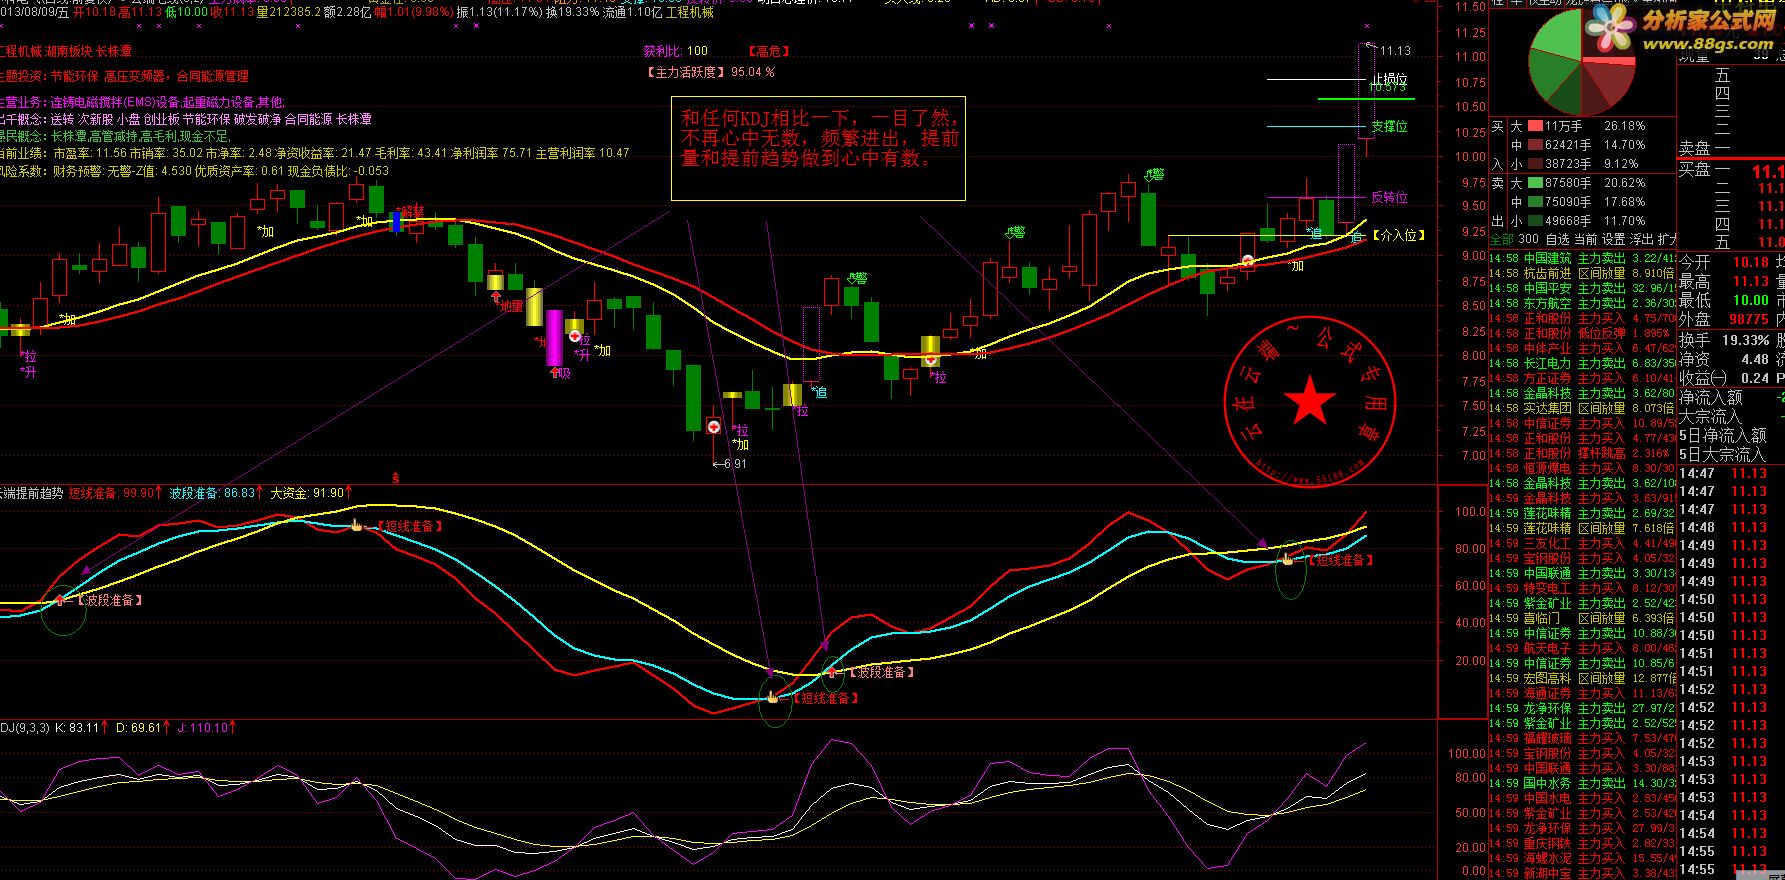Click the 地量 red arrow marker
1785x880 pixels.
click(496, 297)
